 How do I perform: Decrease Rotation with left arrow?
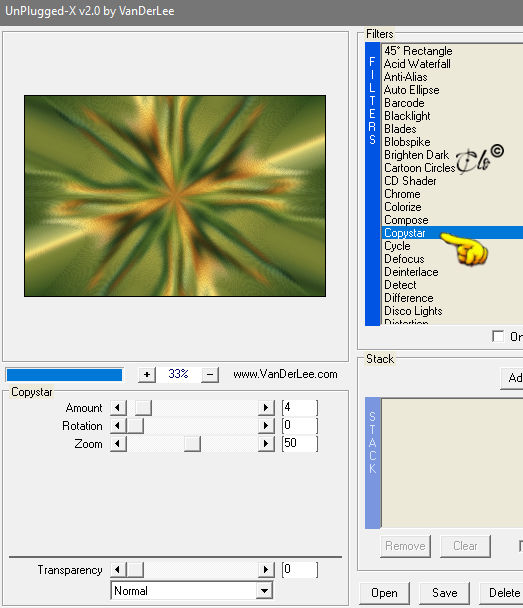point(118,426)
